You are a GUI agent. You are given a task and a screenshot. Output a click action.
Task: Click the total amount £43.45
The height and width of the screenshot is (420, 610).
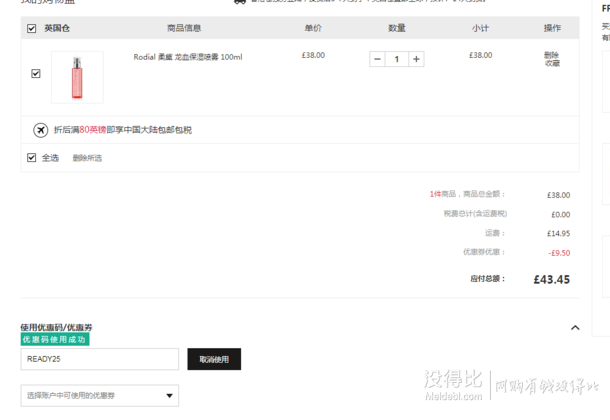[552, 279]
